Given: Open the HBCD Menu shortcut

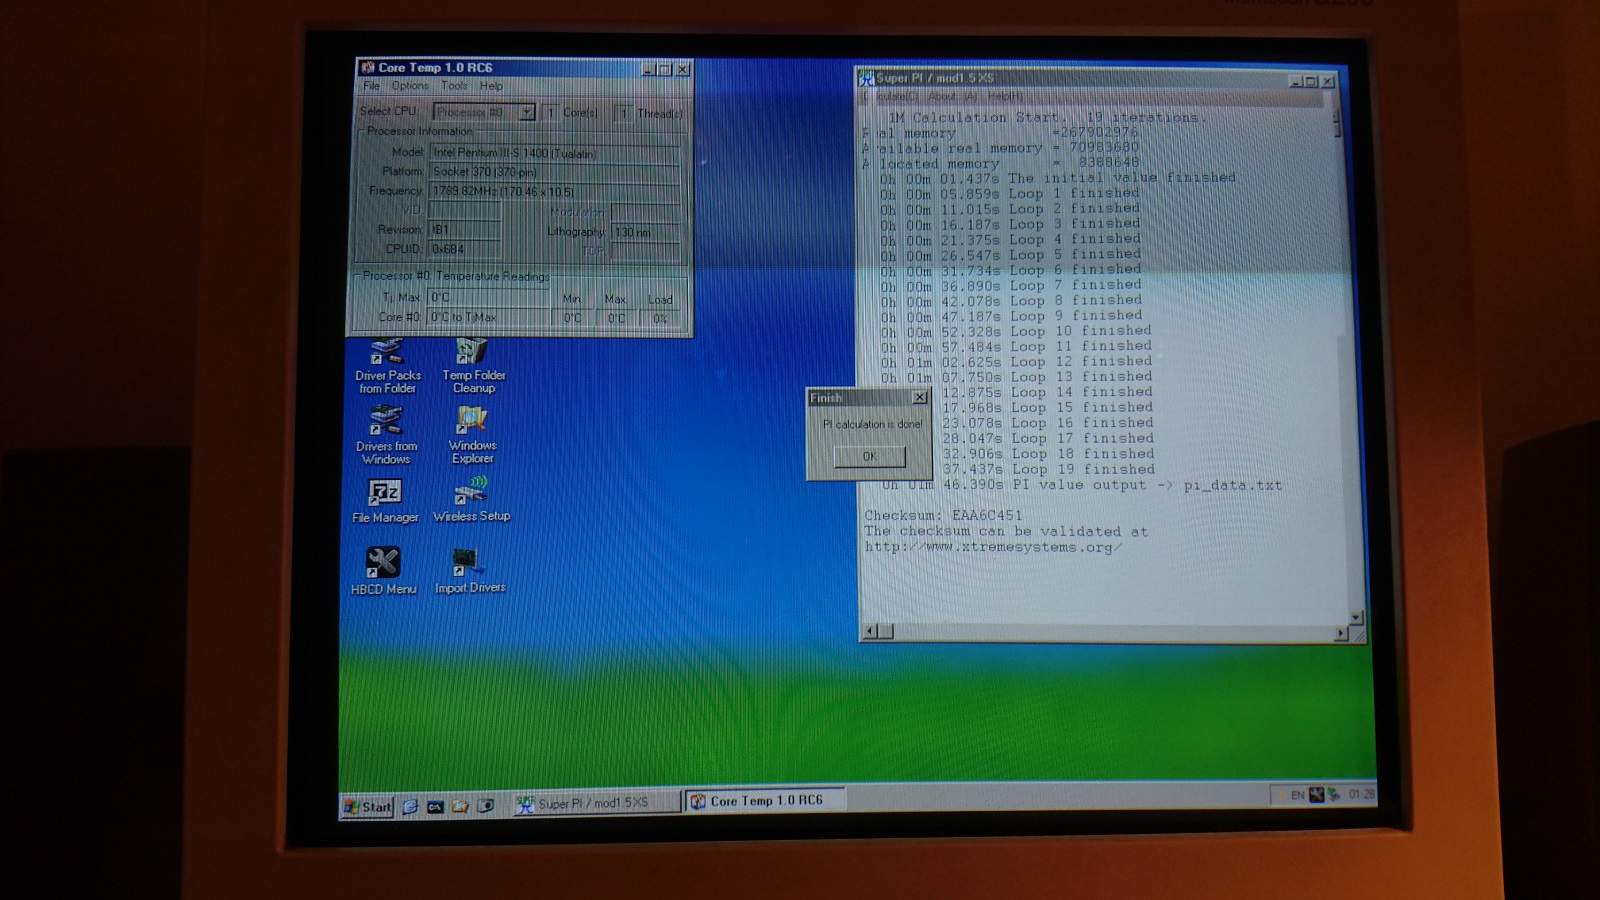Looking at the screenshot, I should pyautogui.click(x=383, y=572).
